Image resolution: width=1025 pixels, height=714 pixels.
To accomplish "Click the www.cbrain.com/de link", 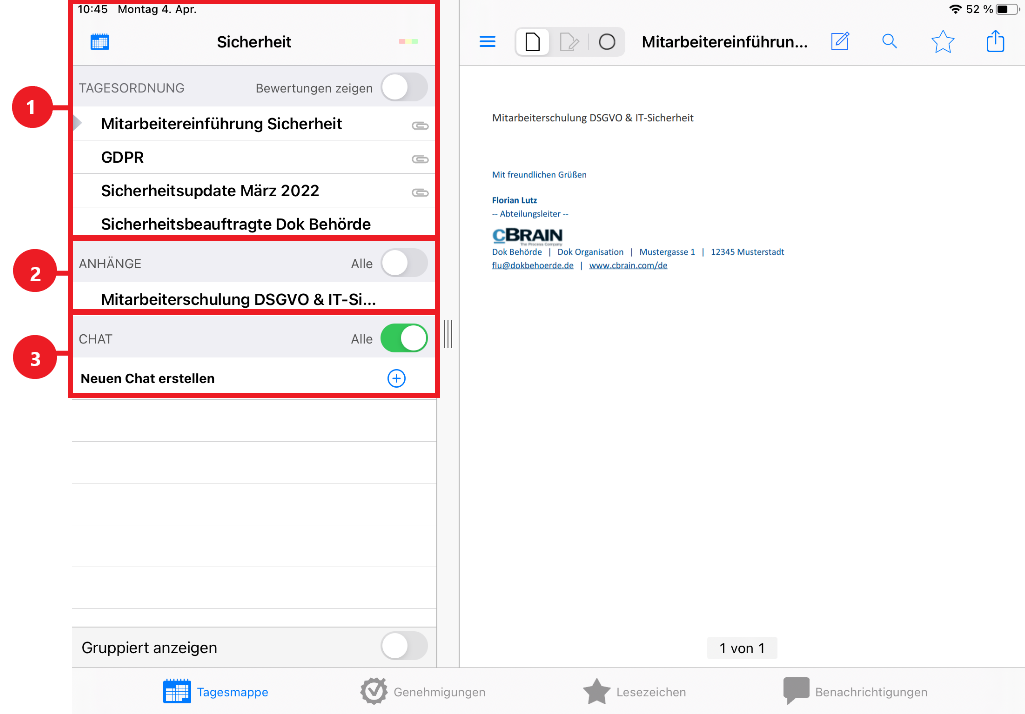I will [628, 265].
